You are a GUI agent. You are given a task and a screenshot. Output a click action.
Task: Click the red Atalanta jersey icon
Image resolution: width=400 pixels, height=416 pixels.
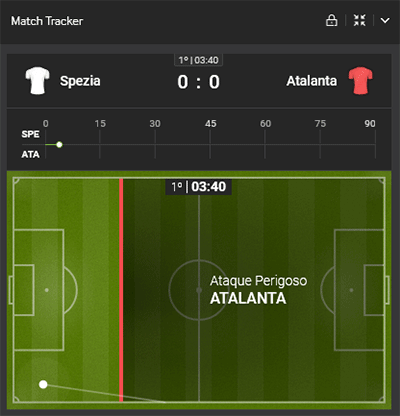point(361,81)
